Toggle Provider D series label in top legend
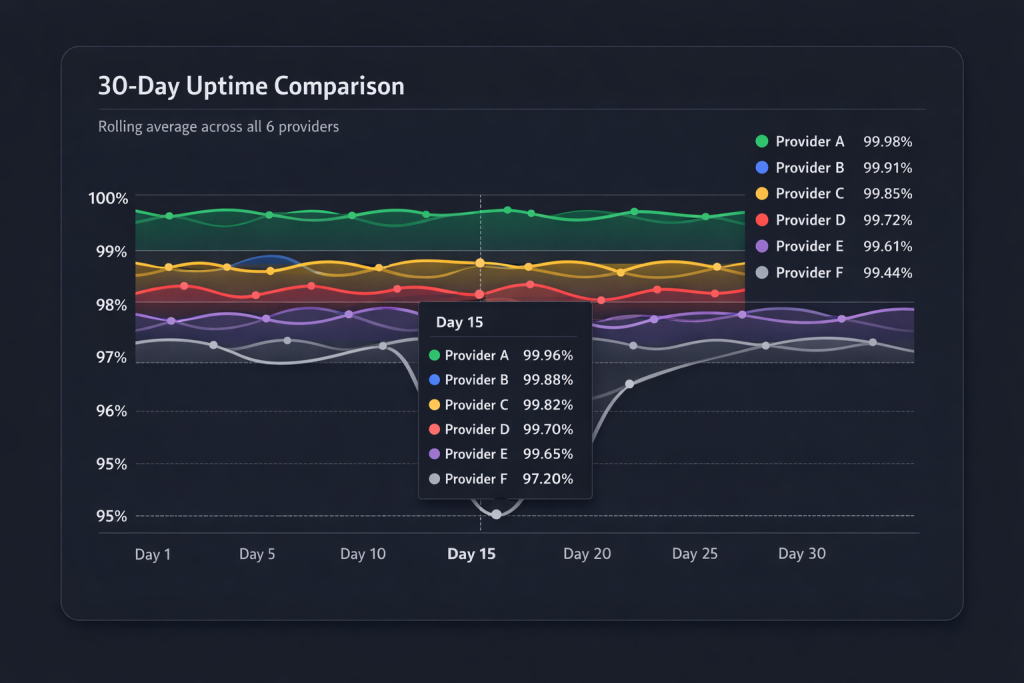The image size is (1024, 683). (x=810, y=220)
